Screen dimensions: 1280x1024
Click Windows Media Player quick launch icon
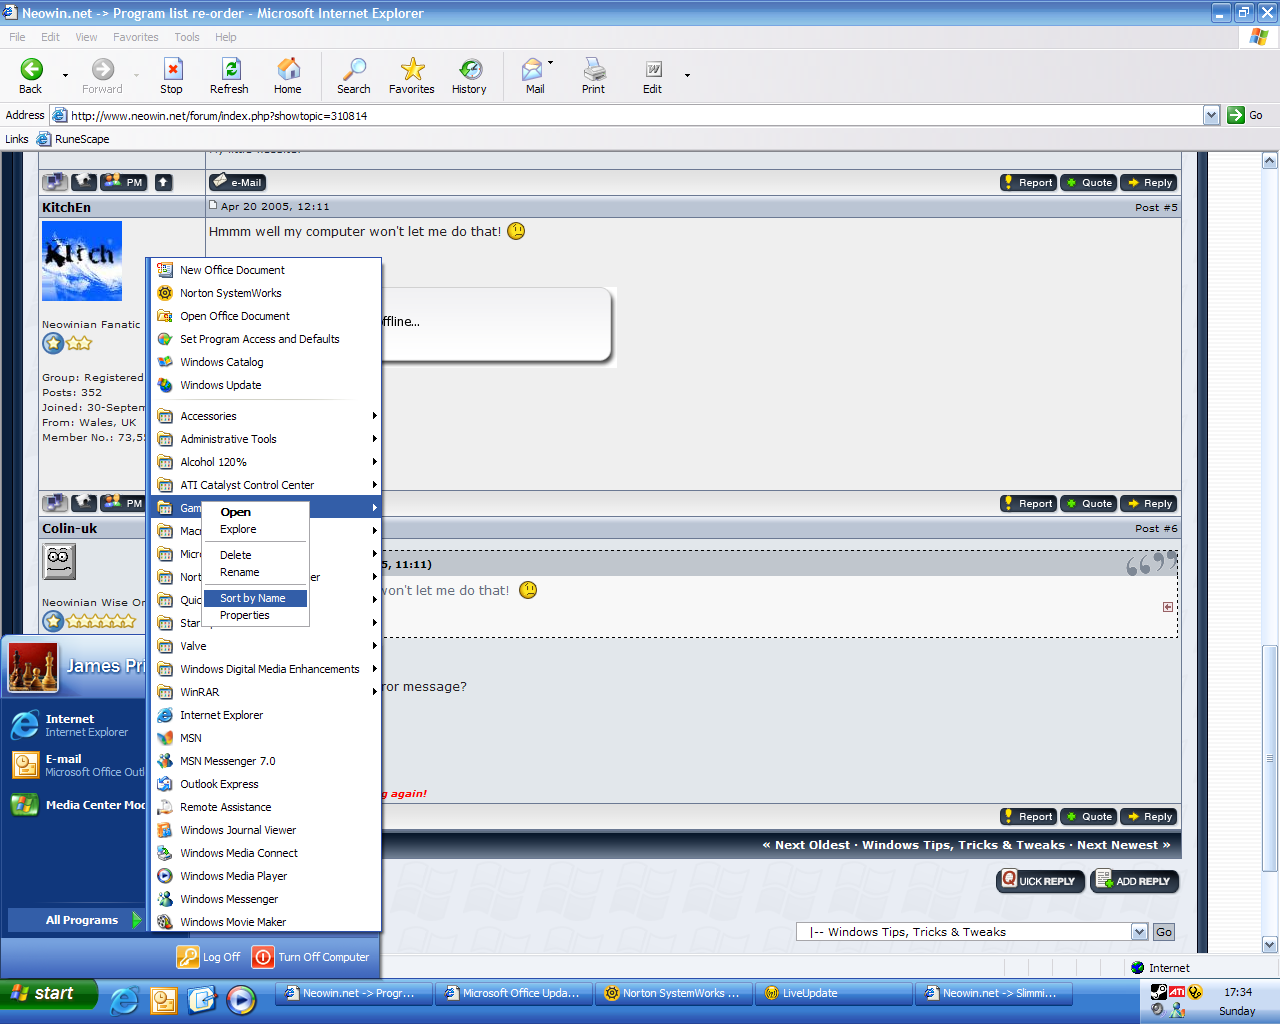241,1000
